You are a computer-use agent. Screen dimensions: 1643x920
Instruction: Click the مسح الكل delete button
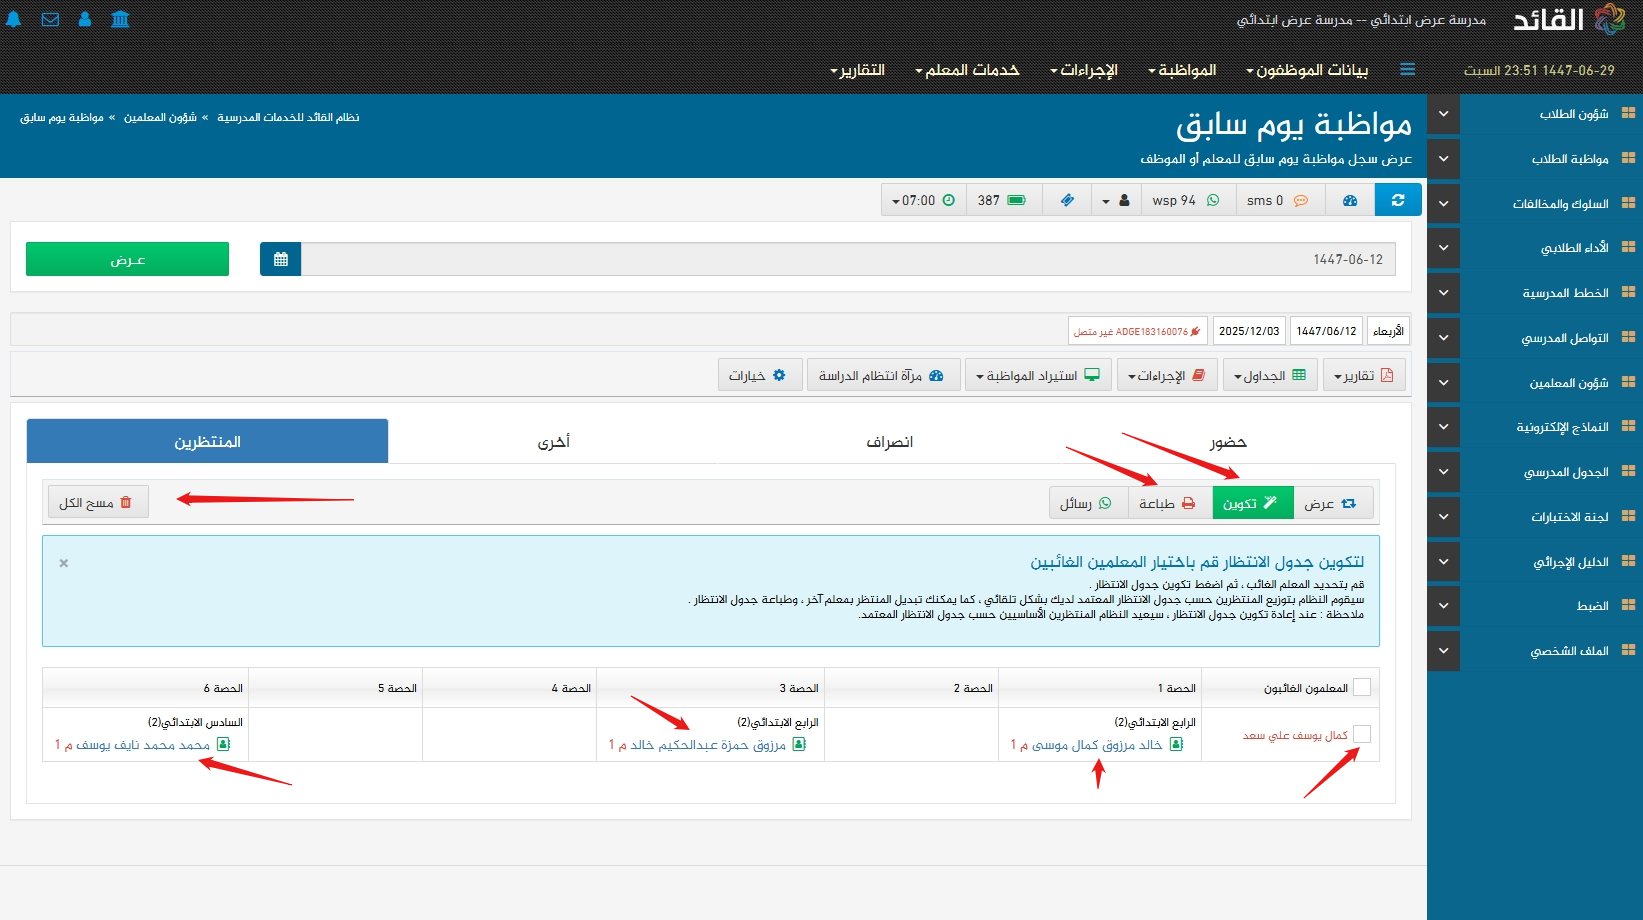pyautogui.click(x=97, y=502)
